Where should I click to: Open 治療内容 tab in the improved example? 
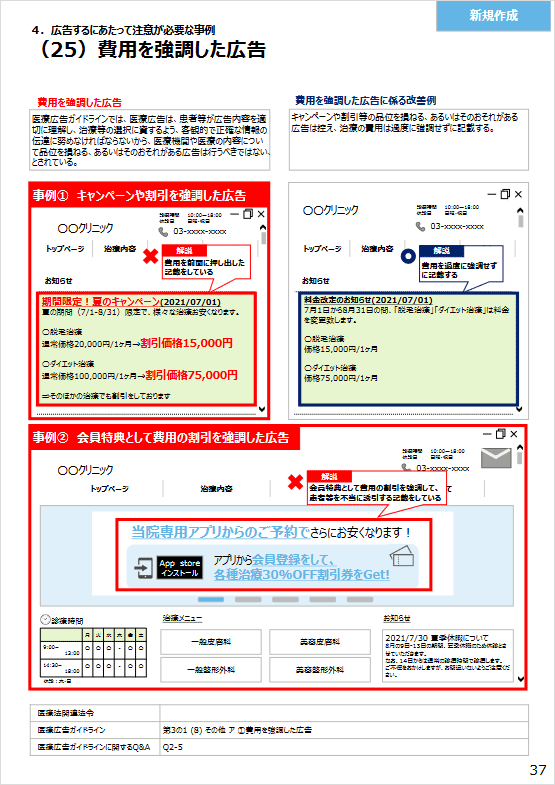377,248
